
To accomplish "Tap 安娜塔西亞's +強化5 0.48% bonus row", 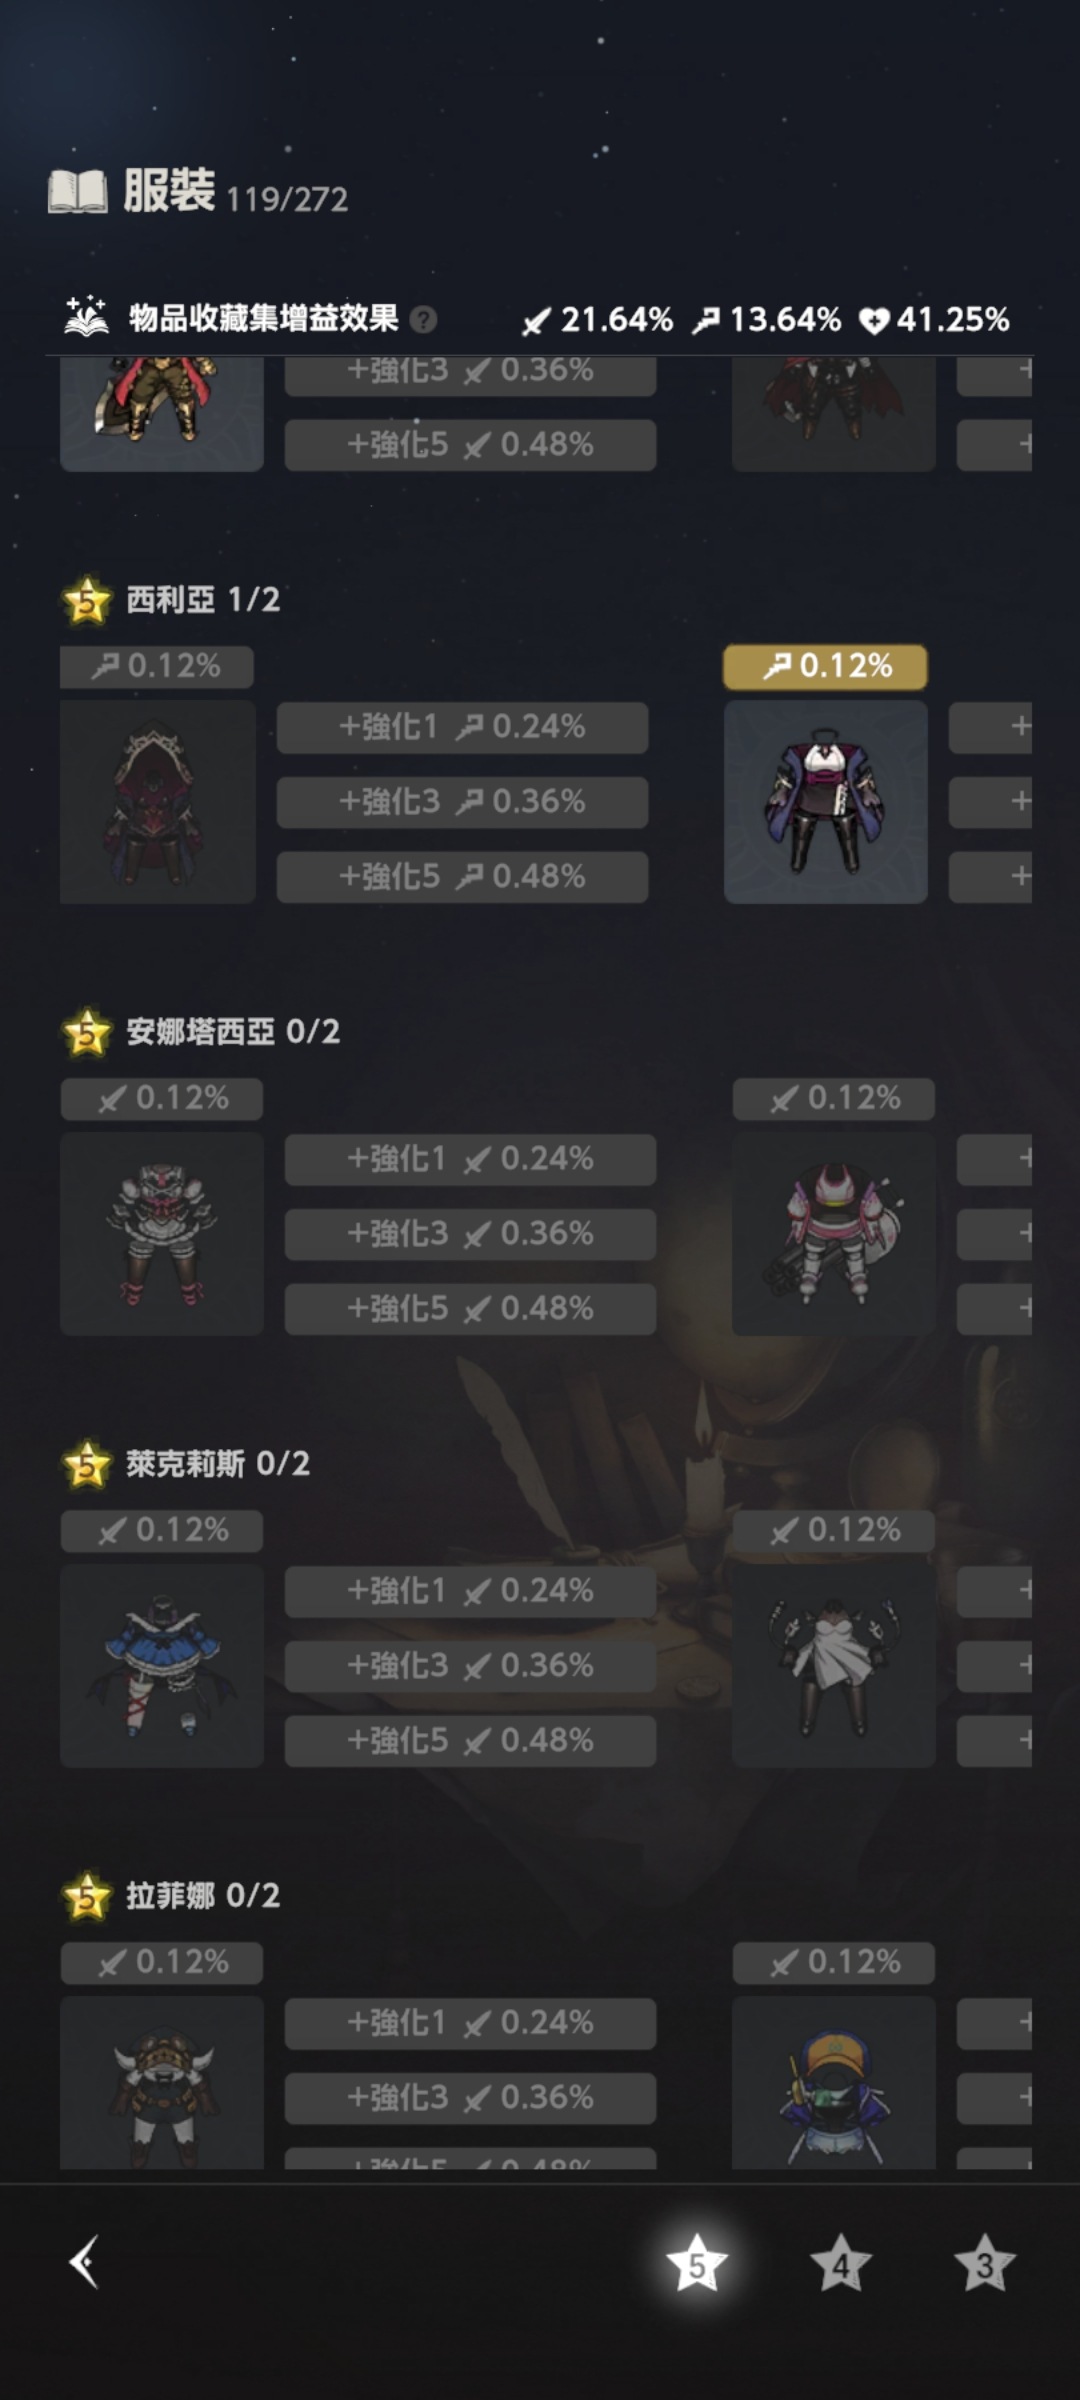I will (x=470, y=1309).
